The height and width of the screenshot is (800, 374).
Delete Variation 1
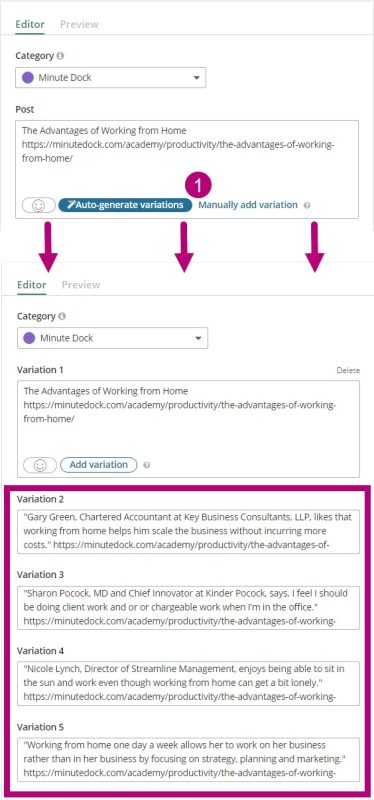tap(348, 370)
